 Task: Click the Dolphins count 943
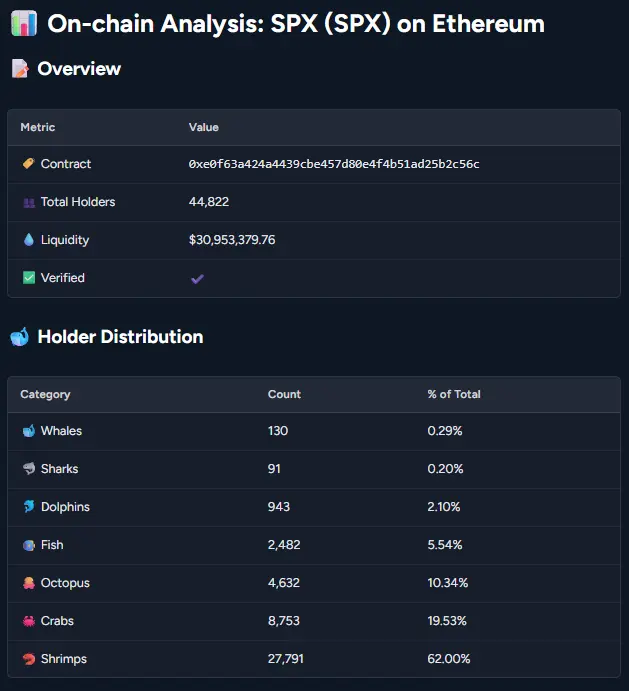point(279,506)
